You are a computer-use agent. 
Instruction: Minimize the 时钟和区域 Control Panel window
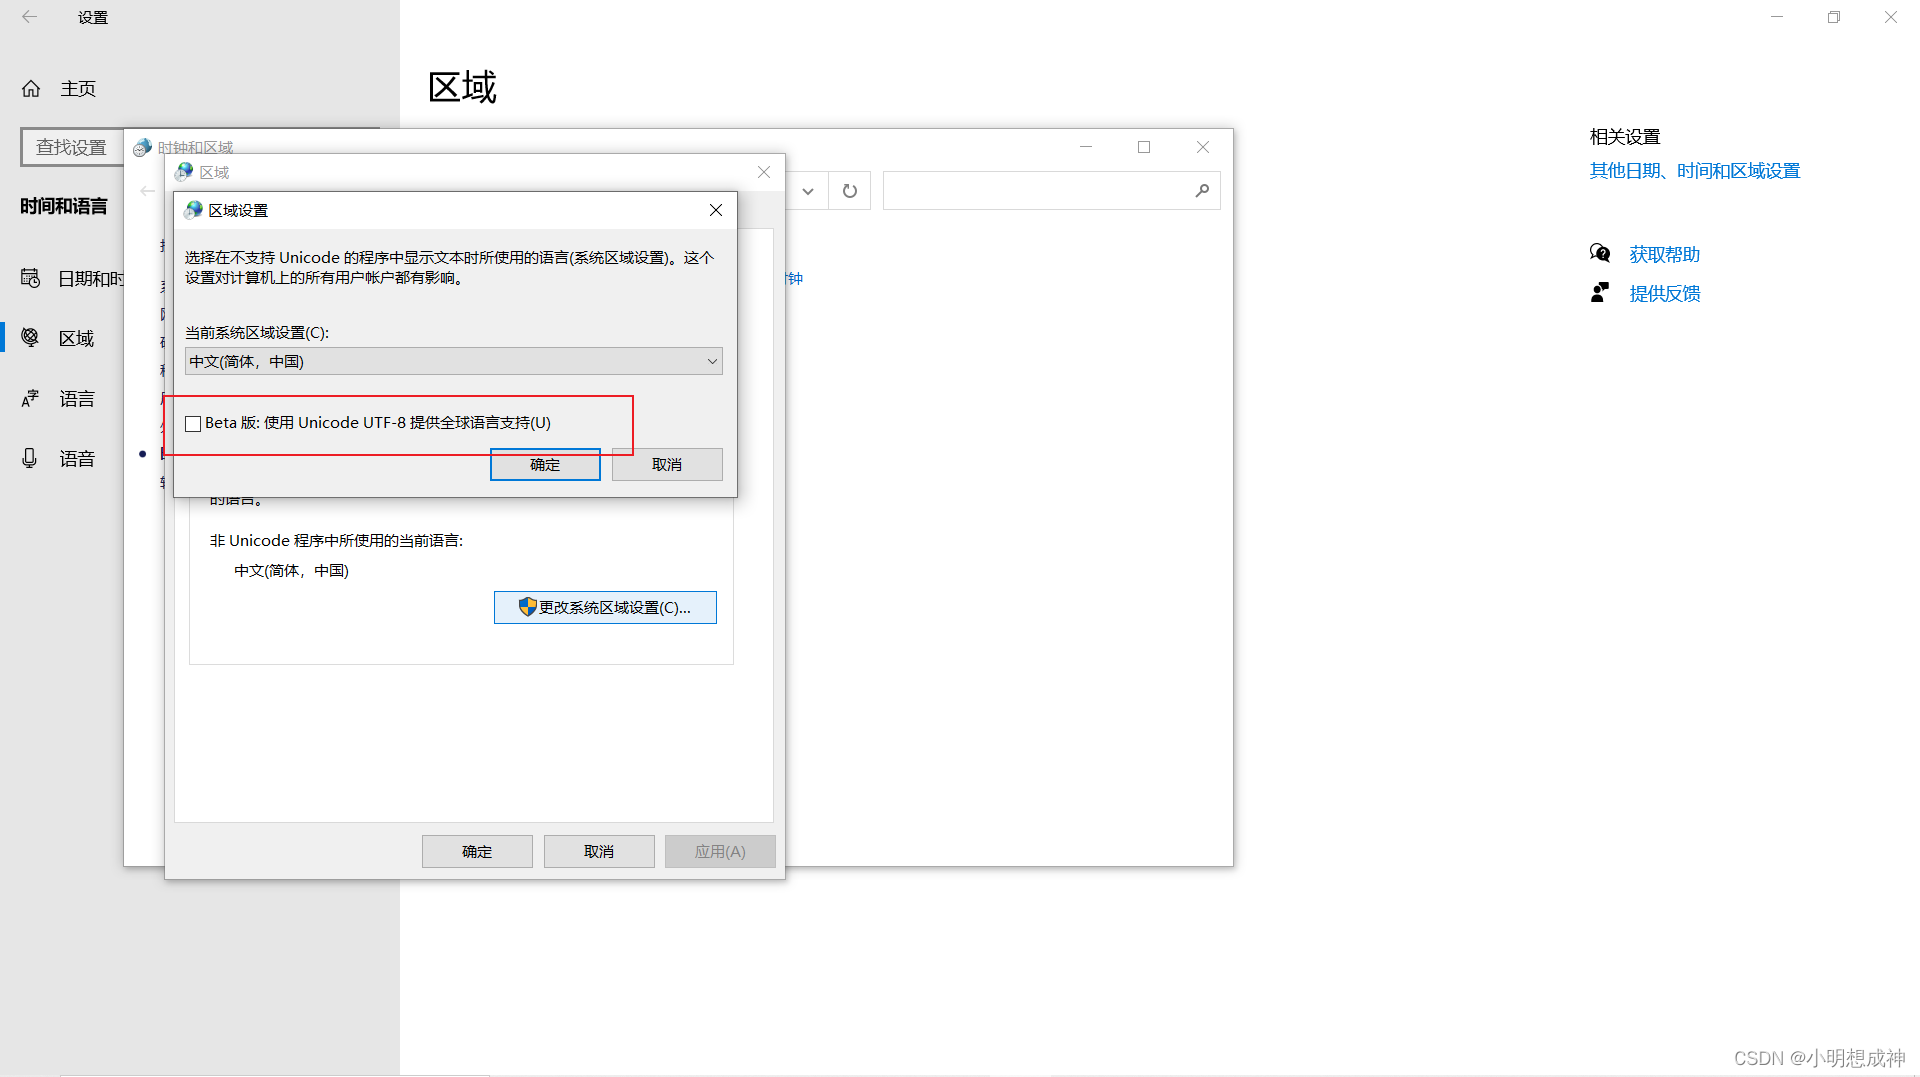[1086, 147]
